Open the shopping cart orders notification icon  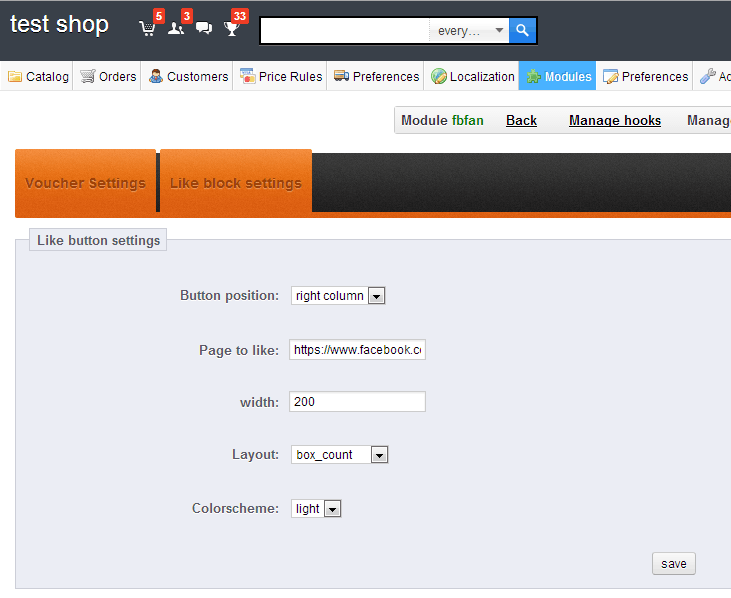point(148,28)
